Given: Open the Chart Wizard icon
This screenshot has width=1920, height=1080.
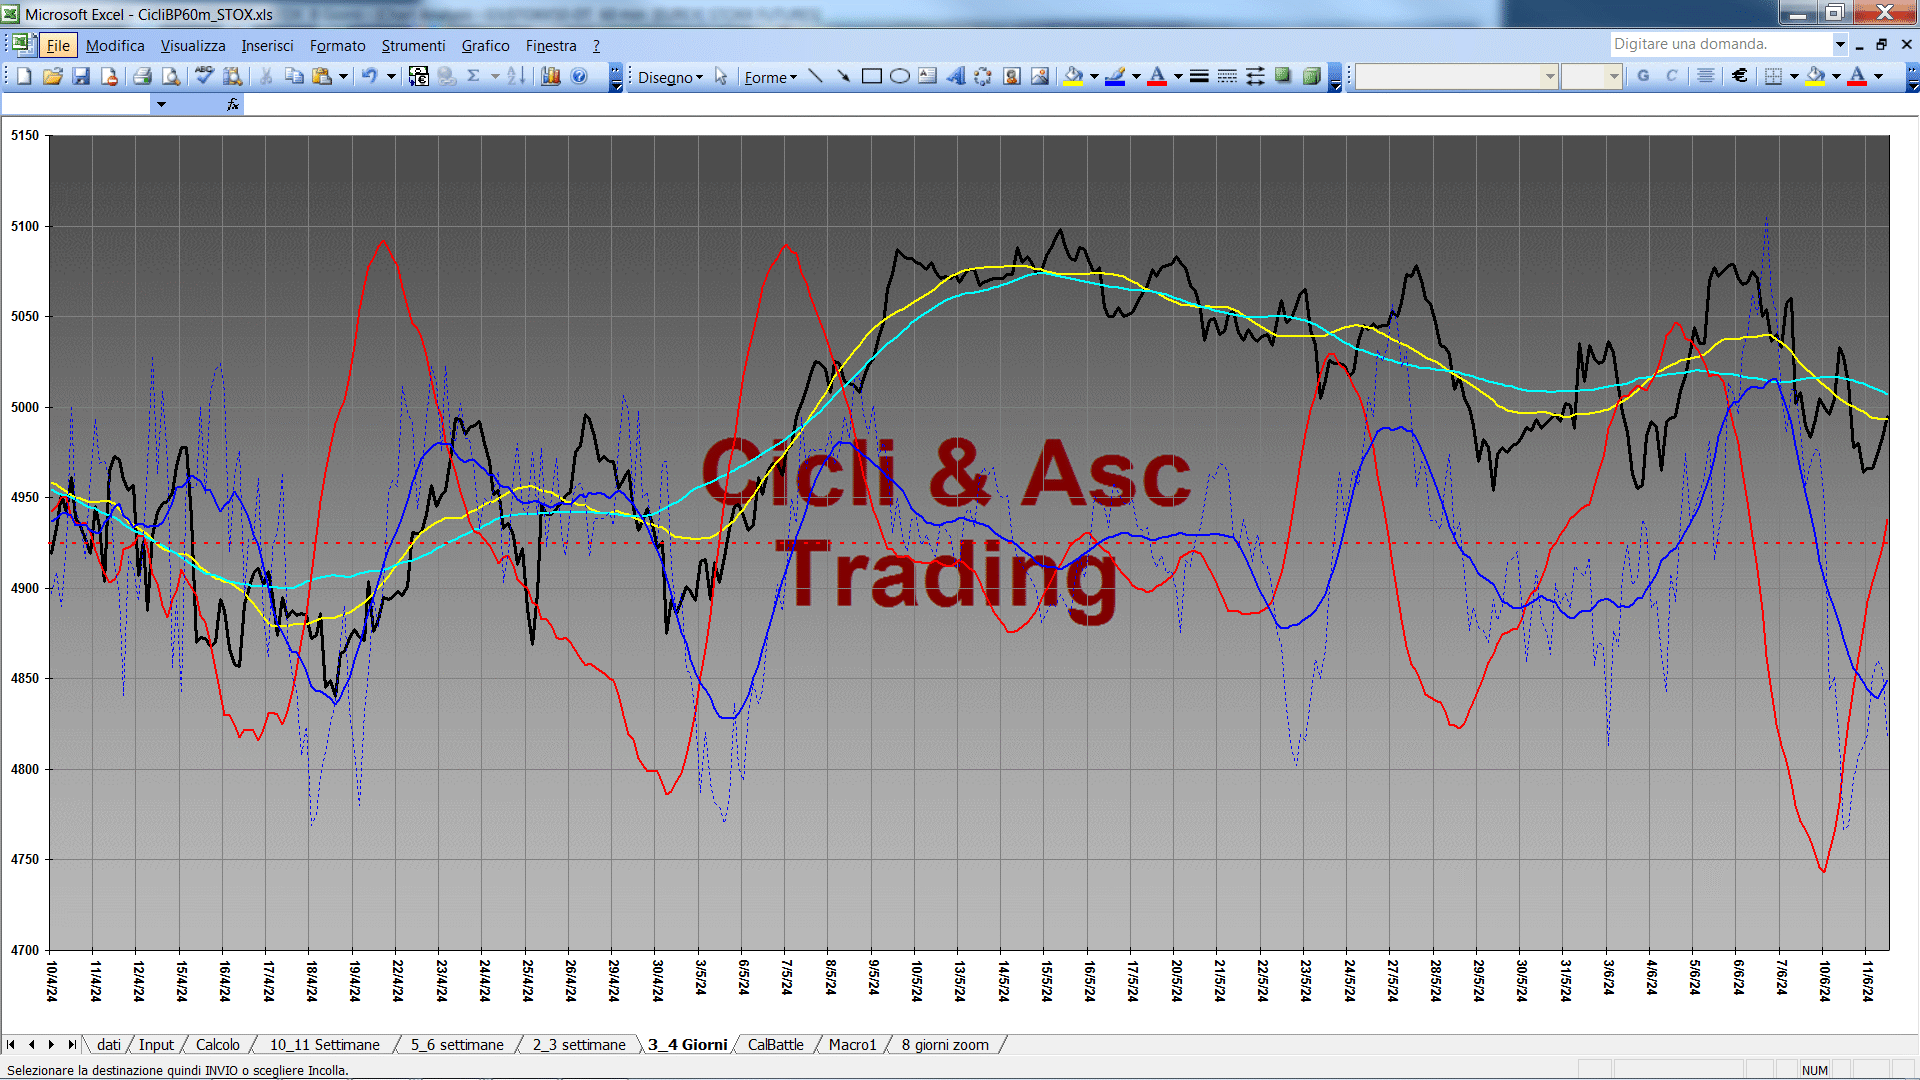Looking at the screenshot, I should (x=550, y=76).
